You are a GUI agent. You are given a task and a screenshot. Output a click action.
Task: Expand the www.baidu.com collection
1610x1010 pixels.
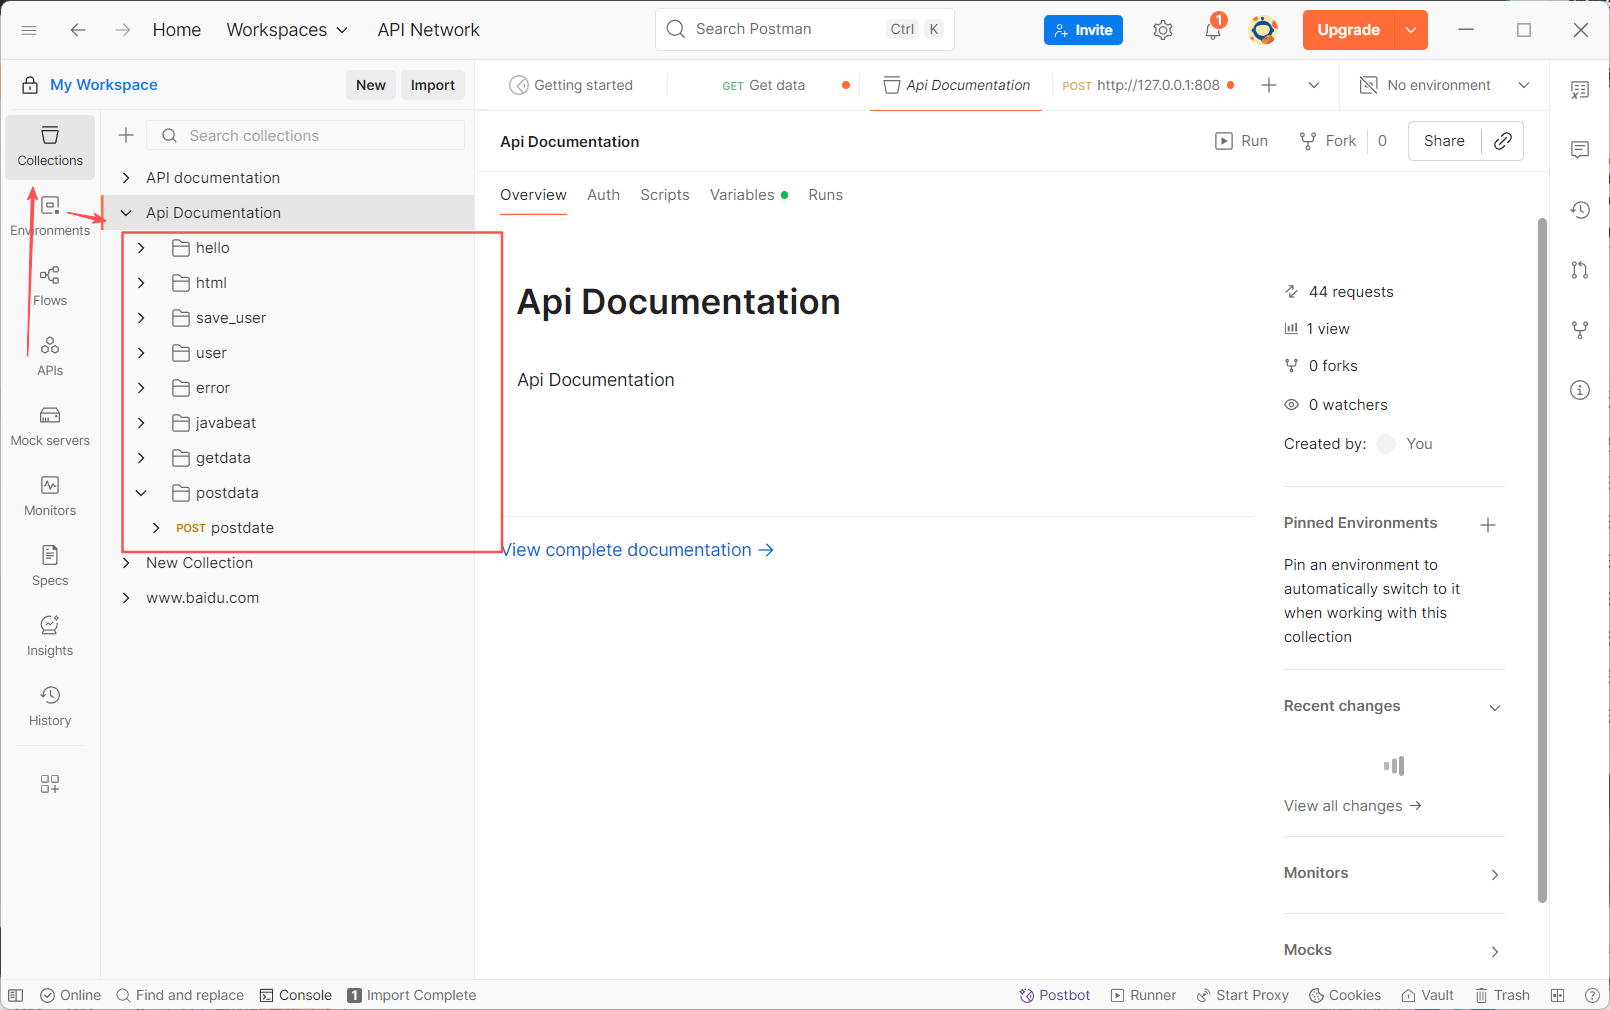(126, 598)
